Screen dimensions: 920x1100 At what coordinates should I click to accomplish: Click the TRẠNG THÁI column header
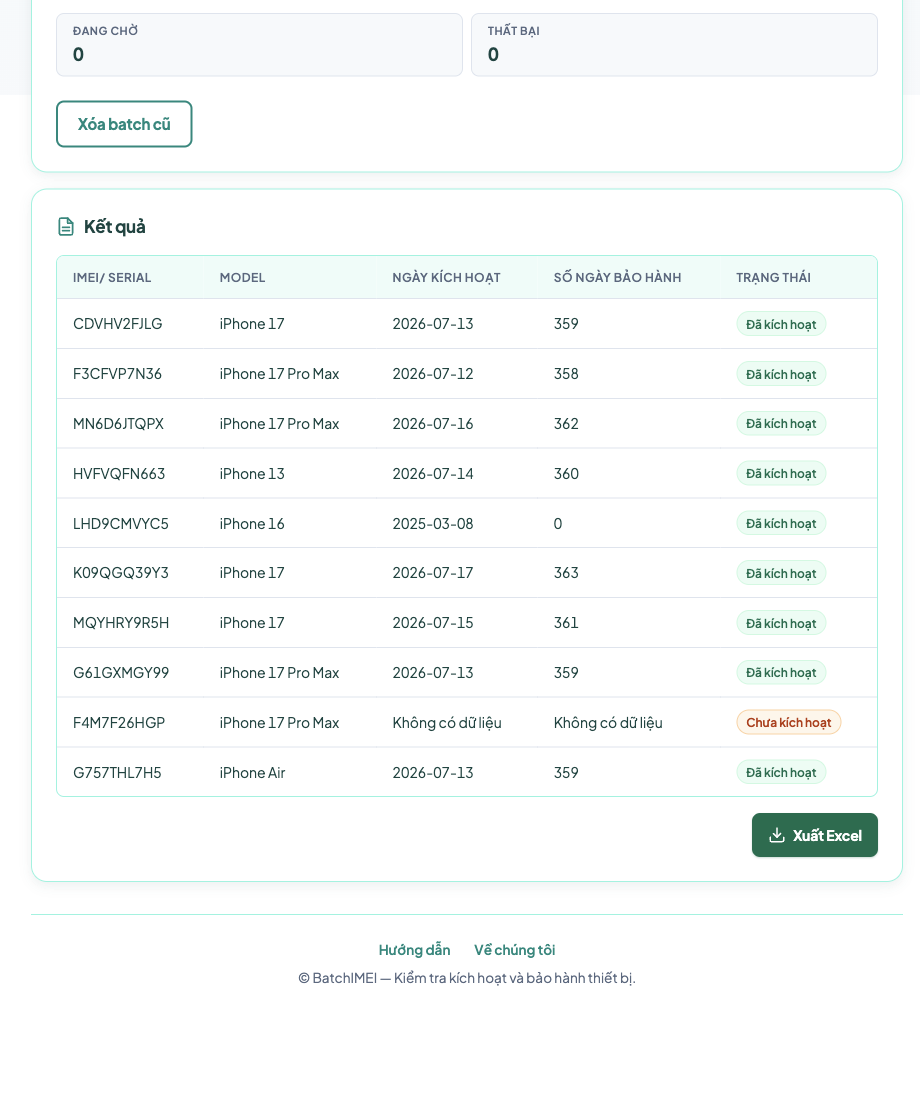pos(773,277)
